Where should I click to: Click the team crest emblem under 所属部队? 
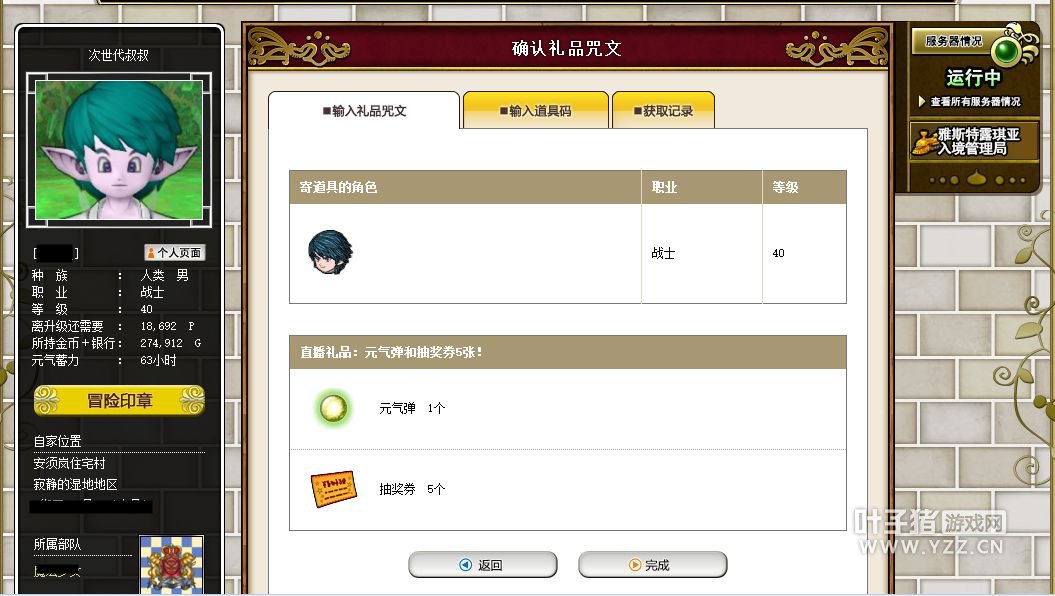point(171,564)
